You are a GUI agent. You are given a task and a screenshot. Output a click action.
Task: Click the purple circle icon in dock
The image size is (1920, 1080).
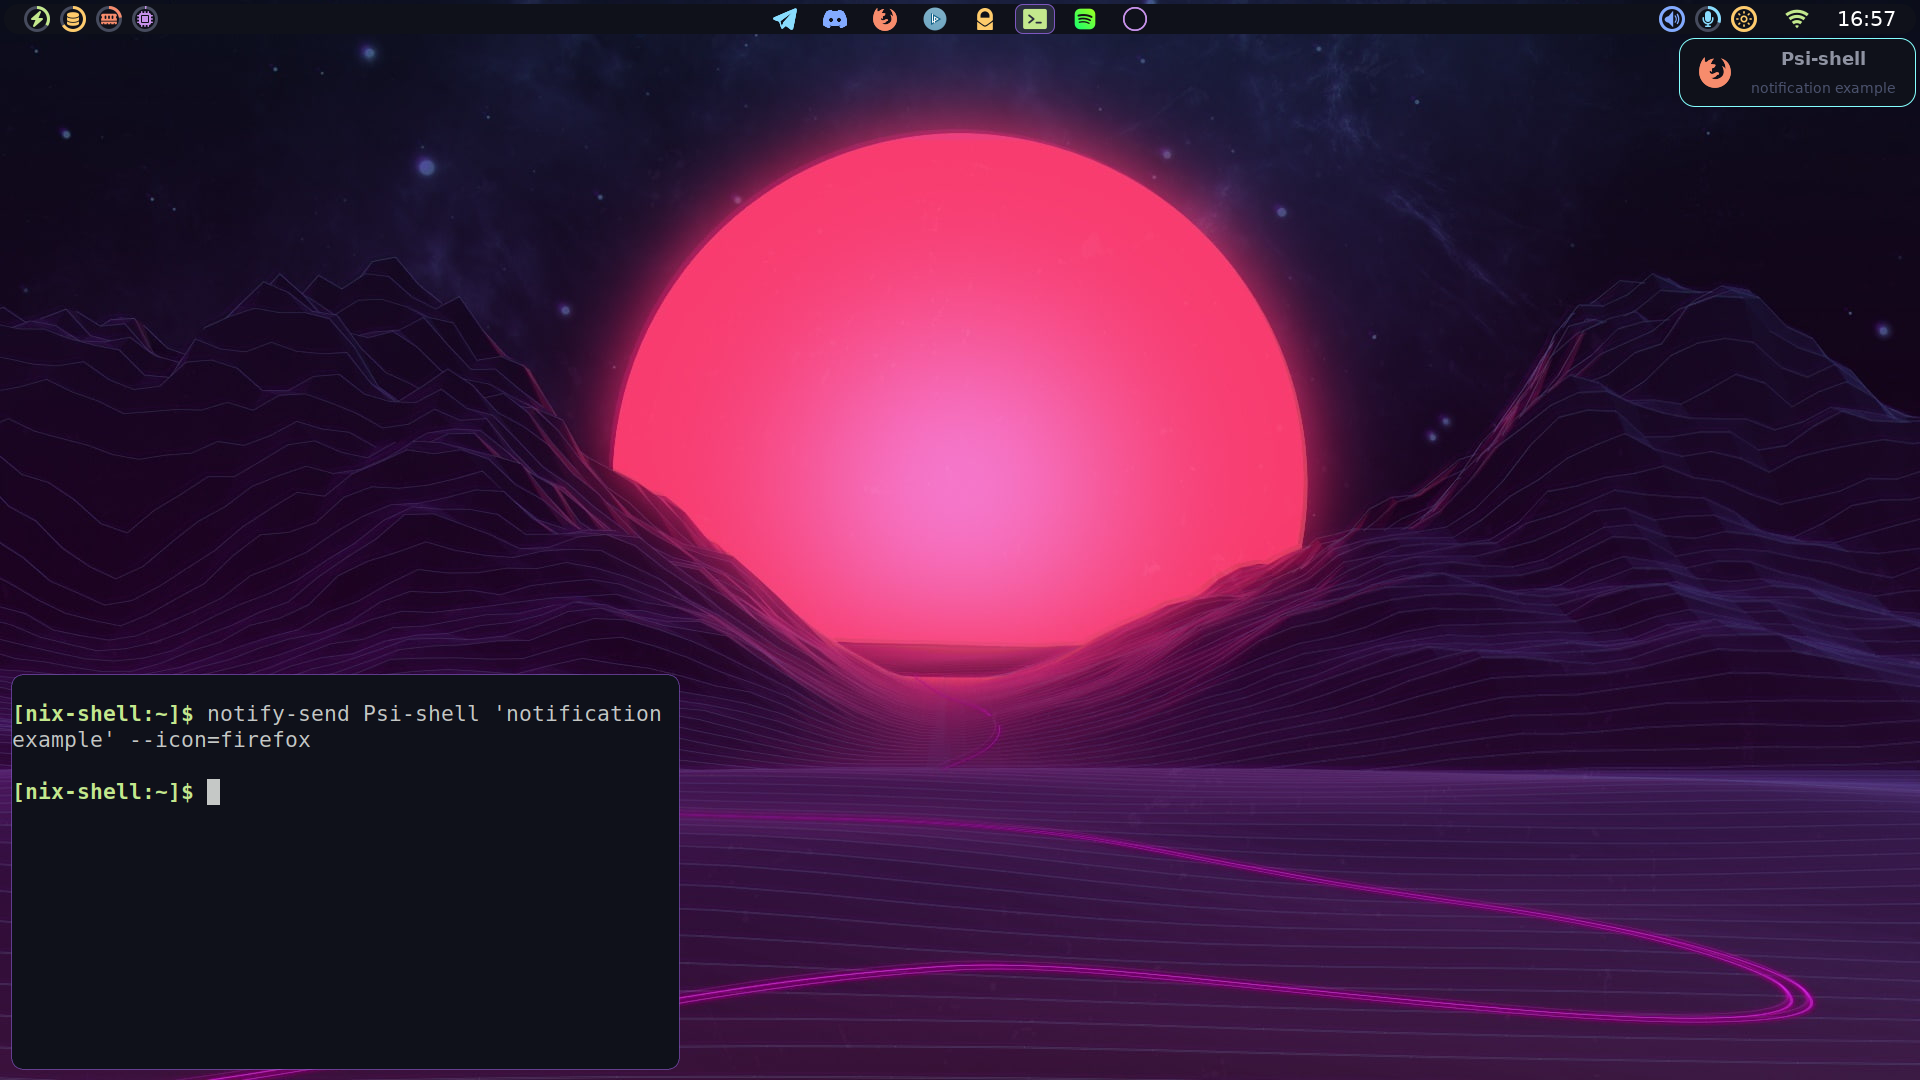[1135, 19]
